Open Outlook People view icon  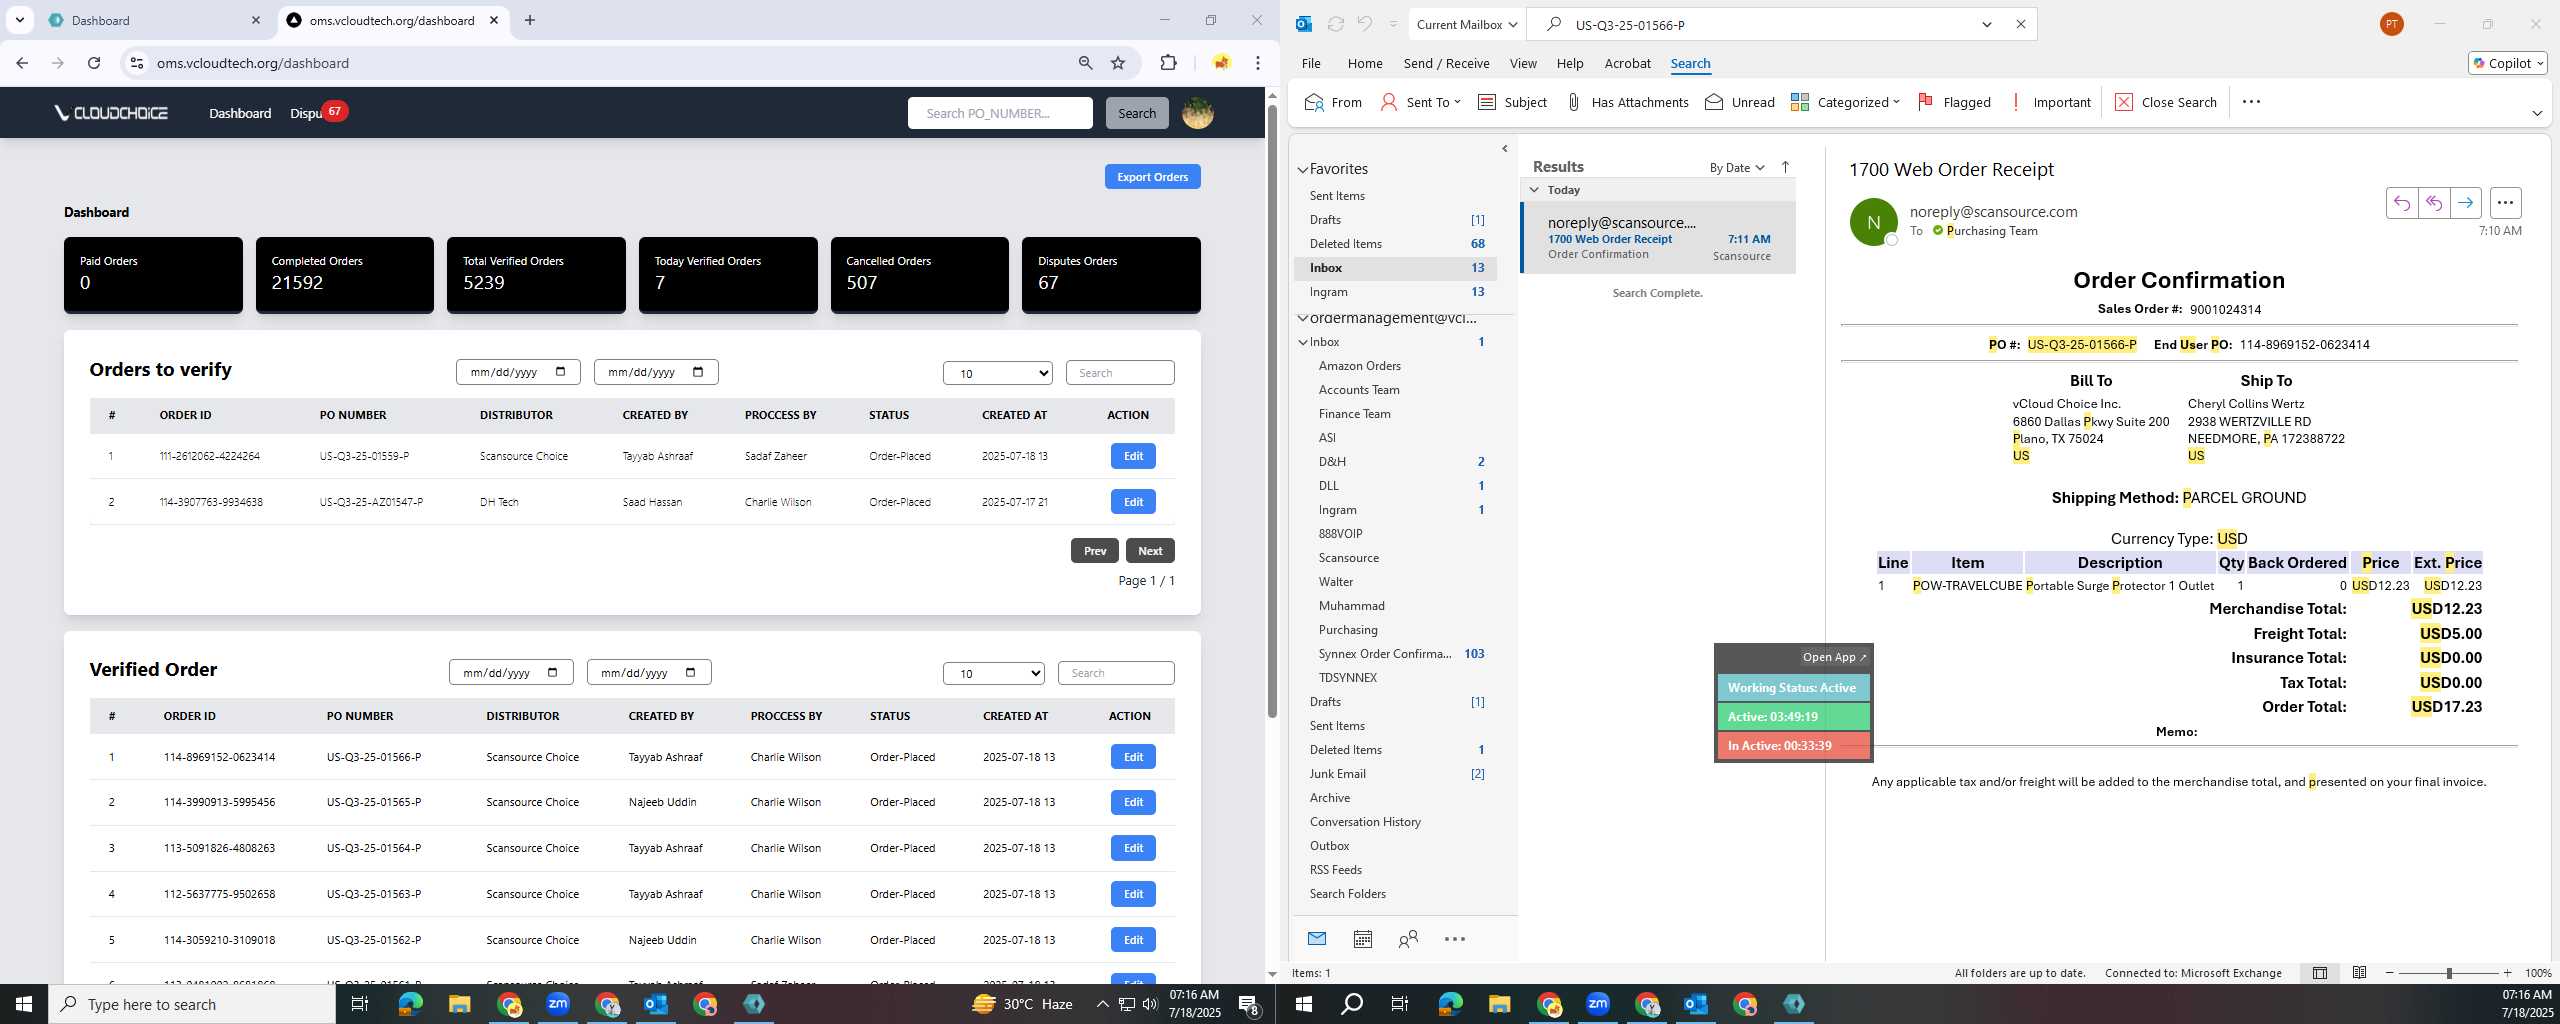pos(1408,938)
